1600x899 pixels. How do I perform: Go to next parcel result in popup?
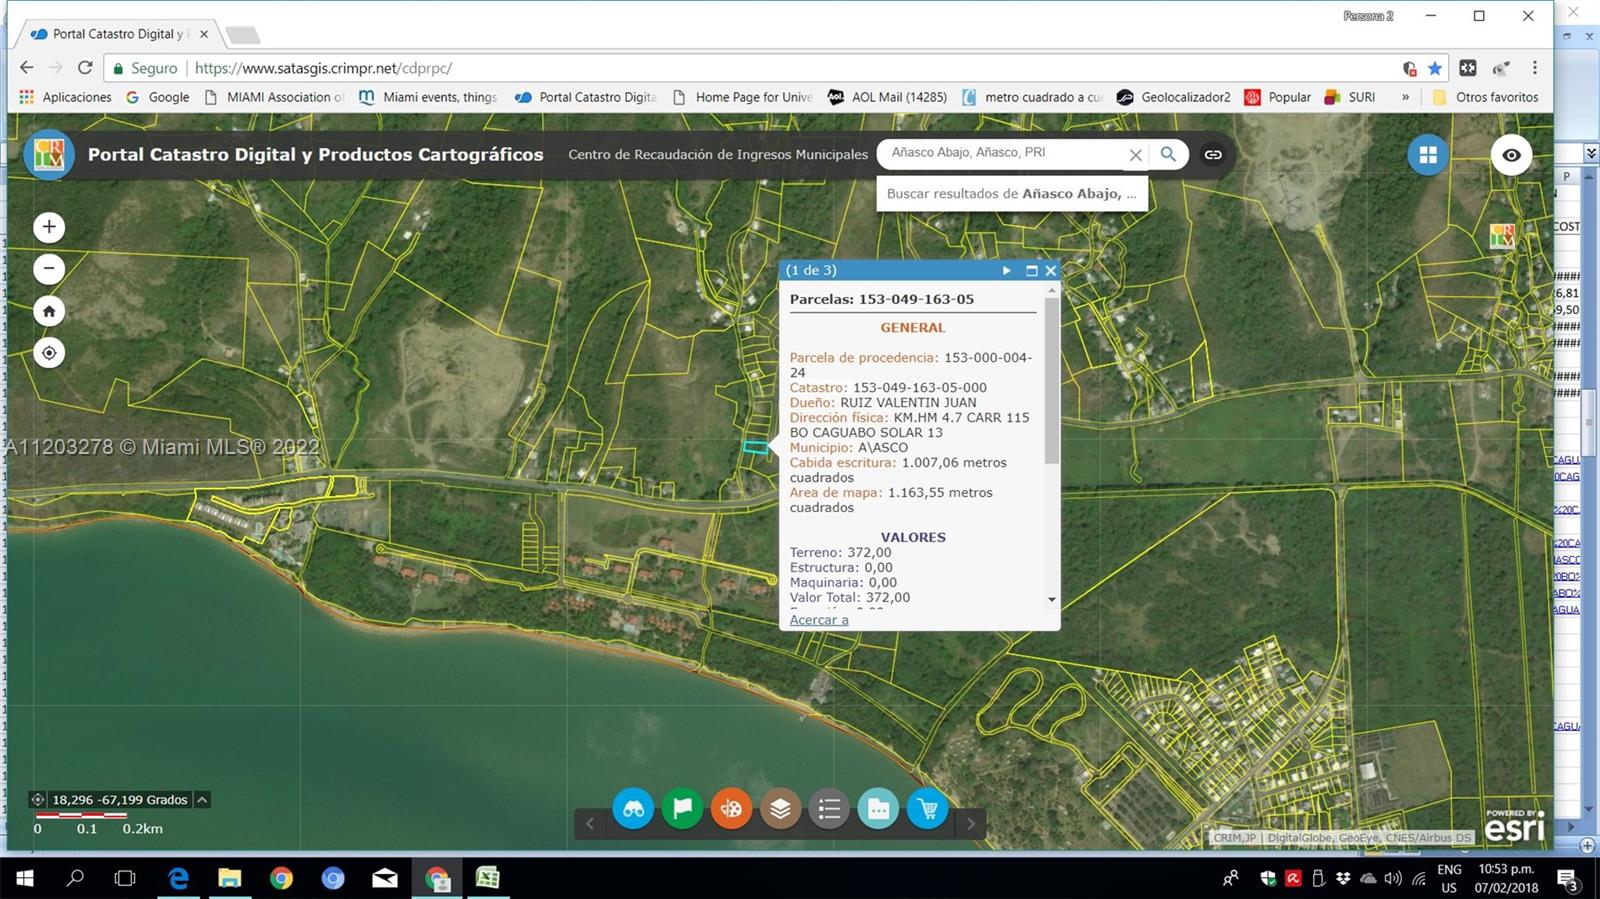click(x=1006, y=270)
